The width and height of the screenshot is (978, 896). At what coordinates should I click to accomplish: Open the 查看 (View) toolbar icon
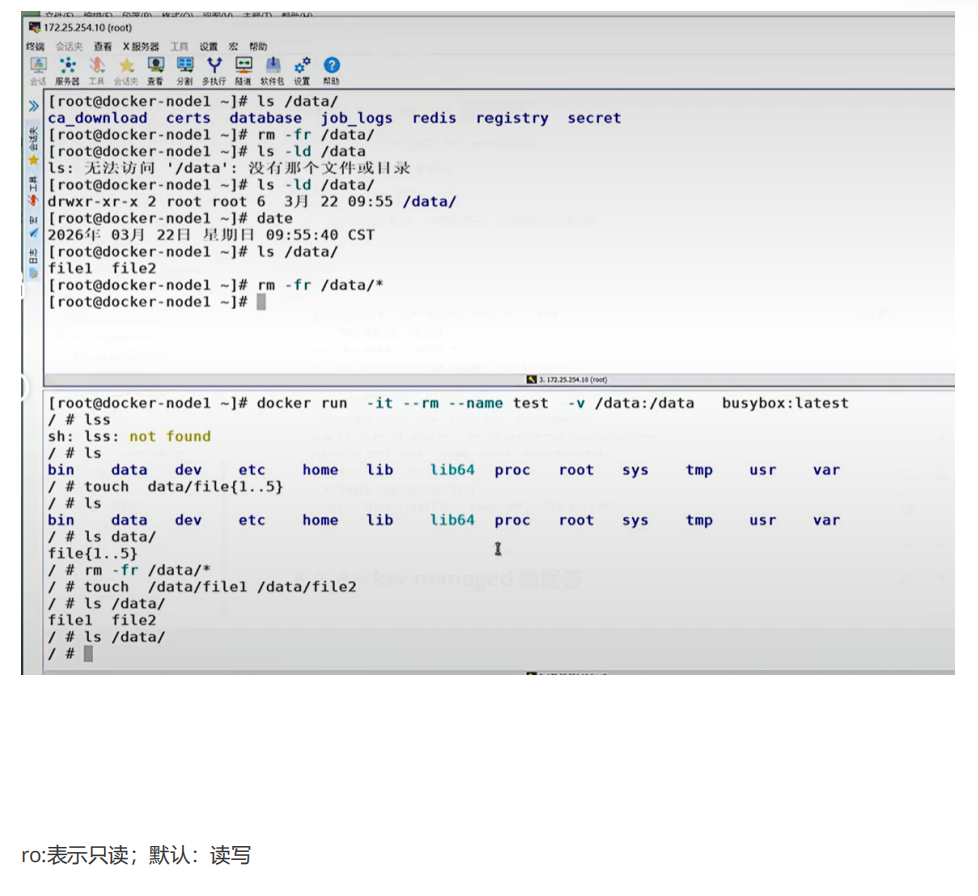(x=155, y=70)
